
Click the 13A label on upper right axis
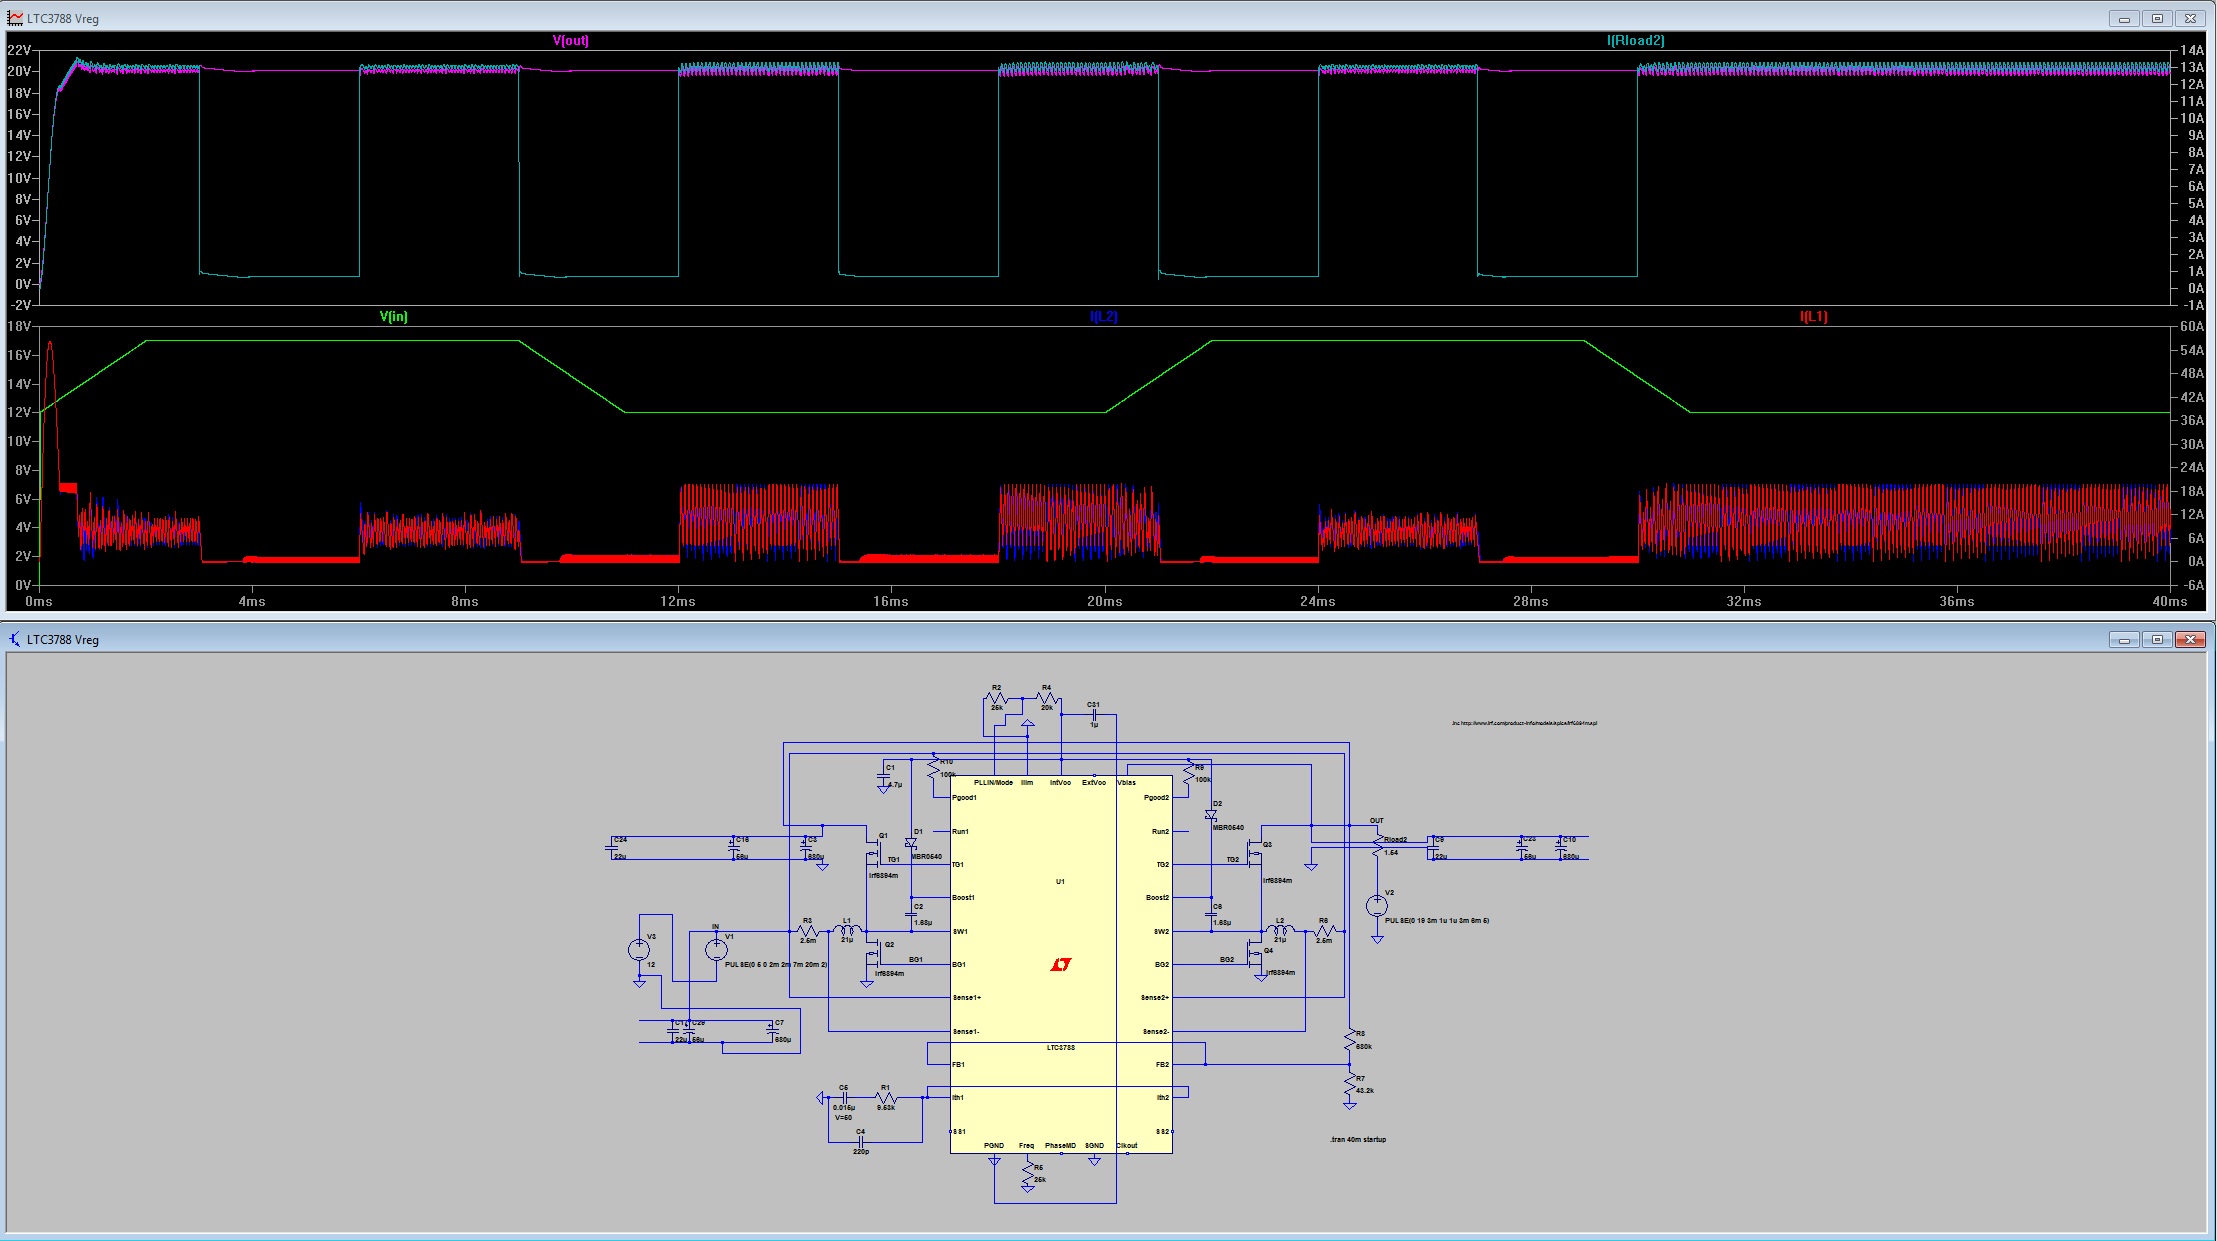click(2192, 68)
